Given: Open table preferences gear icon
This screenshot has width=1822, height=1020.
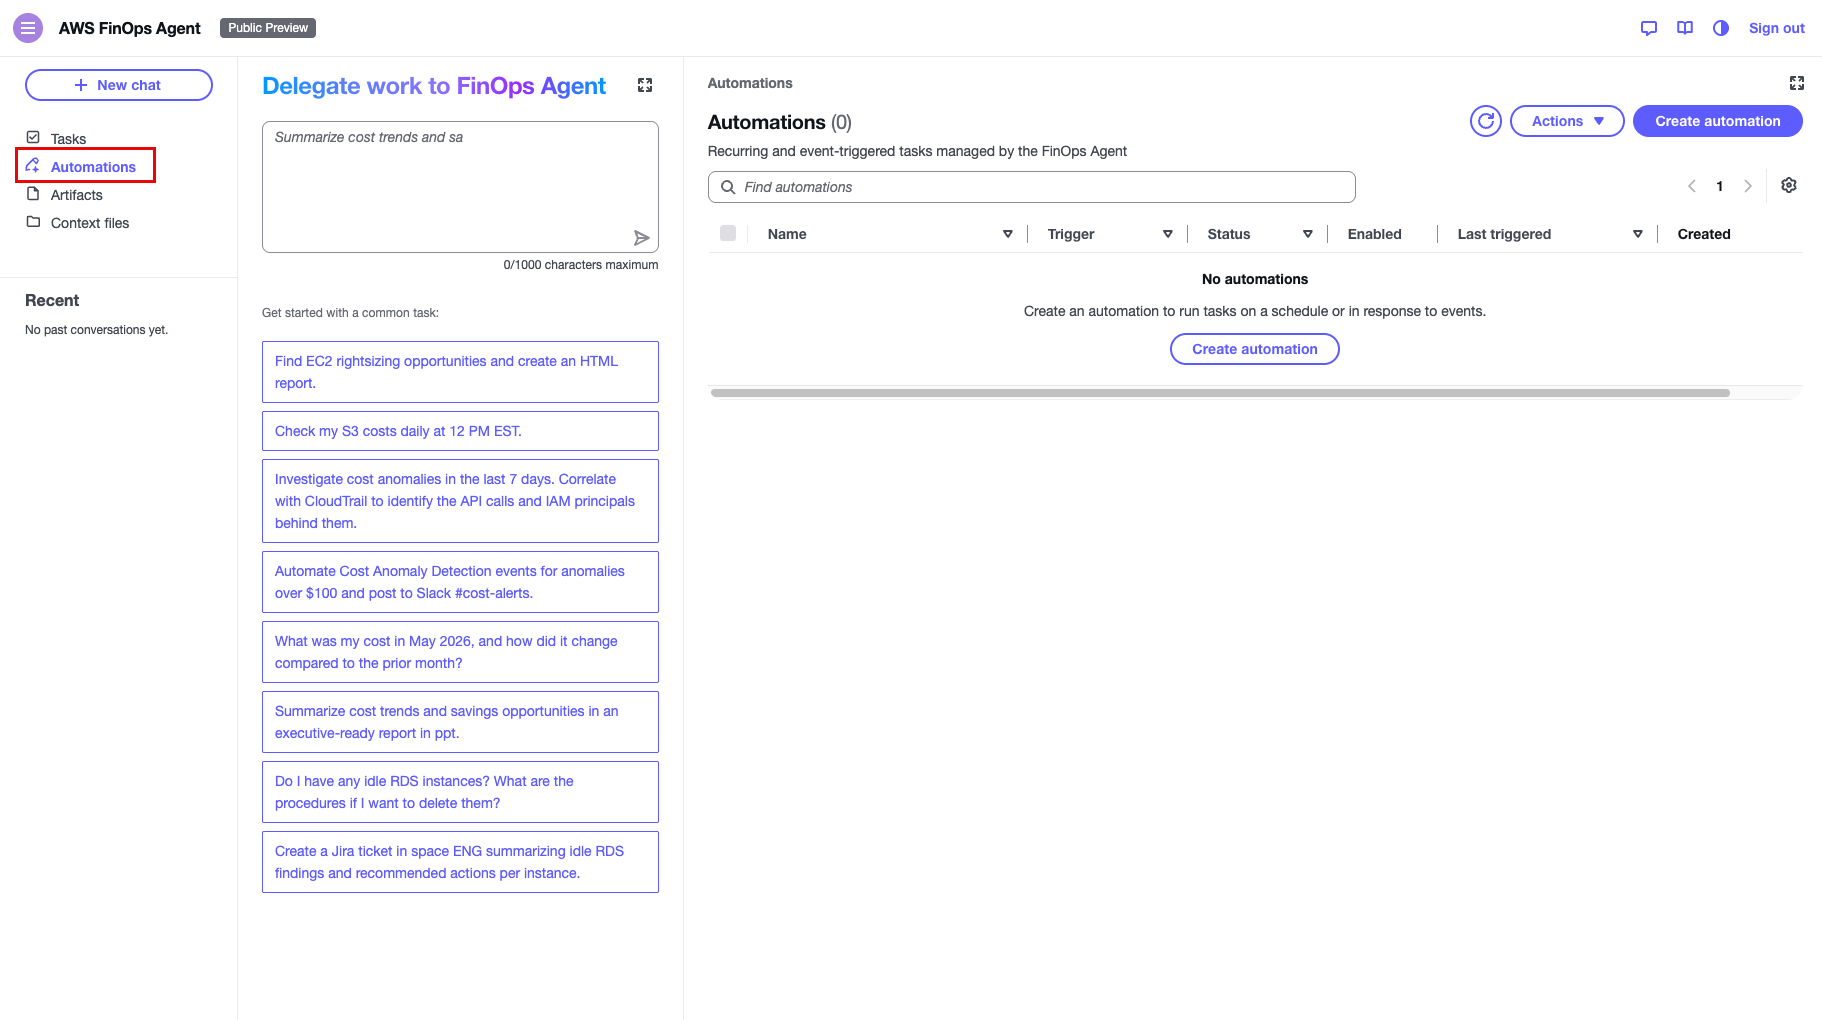Looking at the screenshot, I should pyautogui.click(x=1789, y=186).
